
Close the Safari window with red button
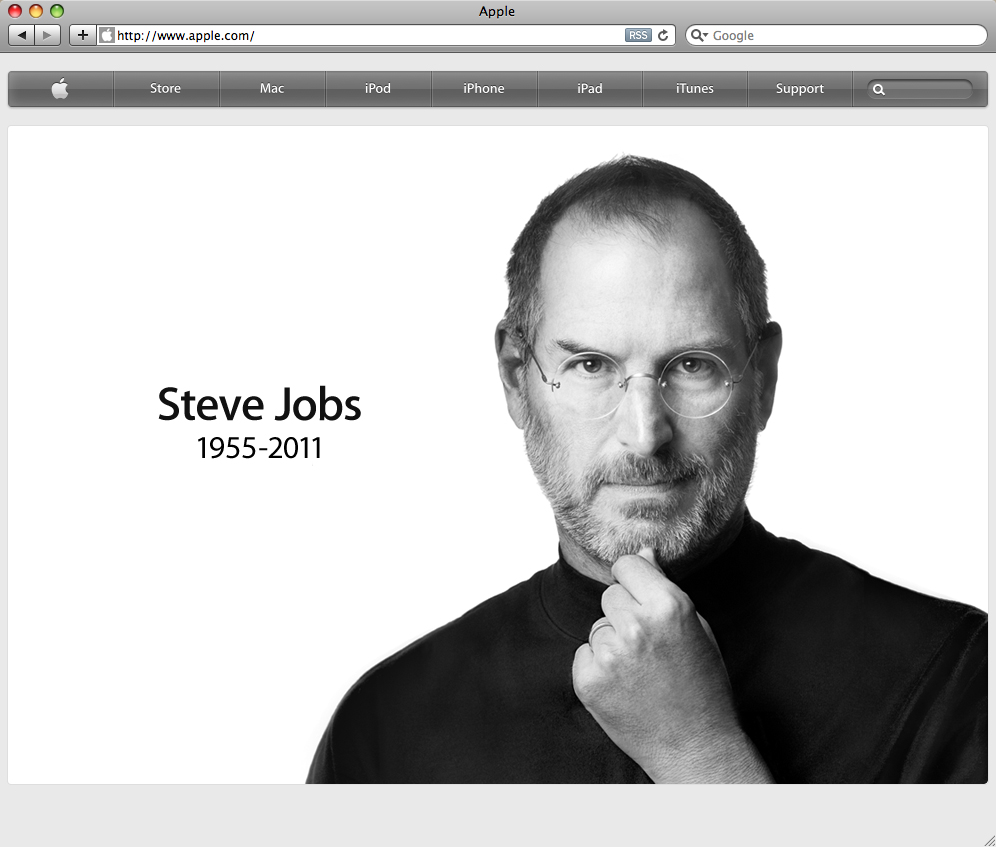15,11
